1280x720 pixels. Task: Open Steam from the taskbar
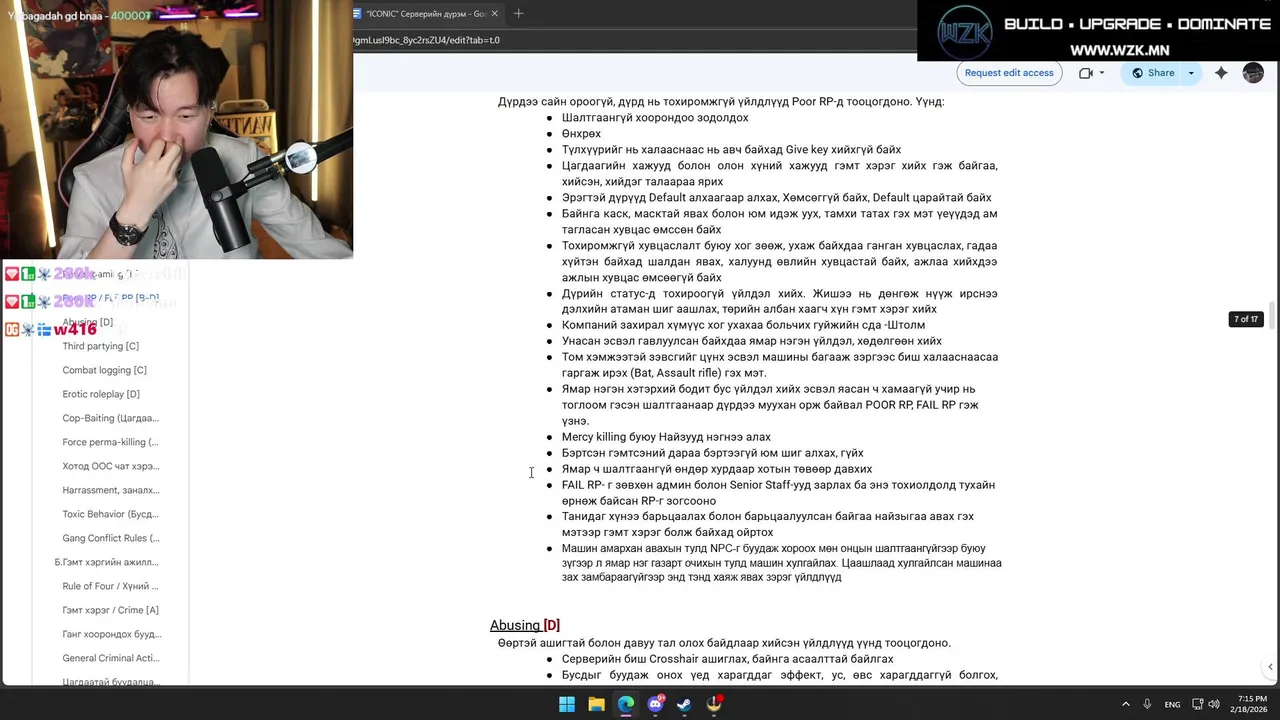point(684,704)
